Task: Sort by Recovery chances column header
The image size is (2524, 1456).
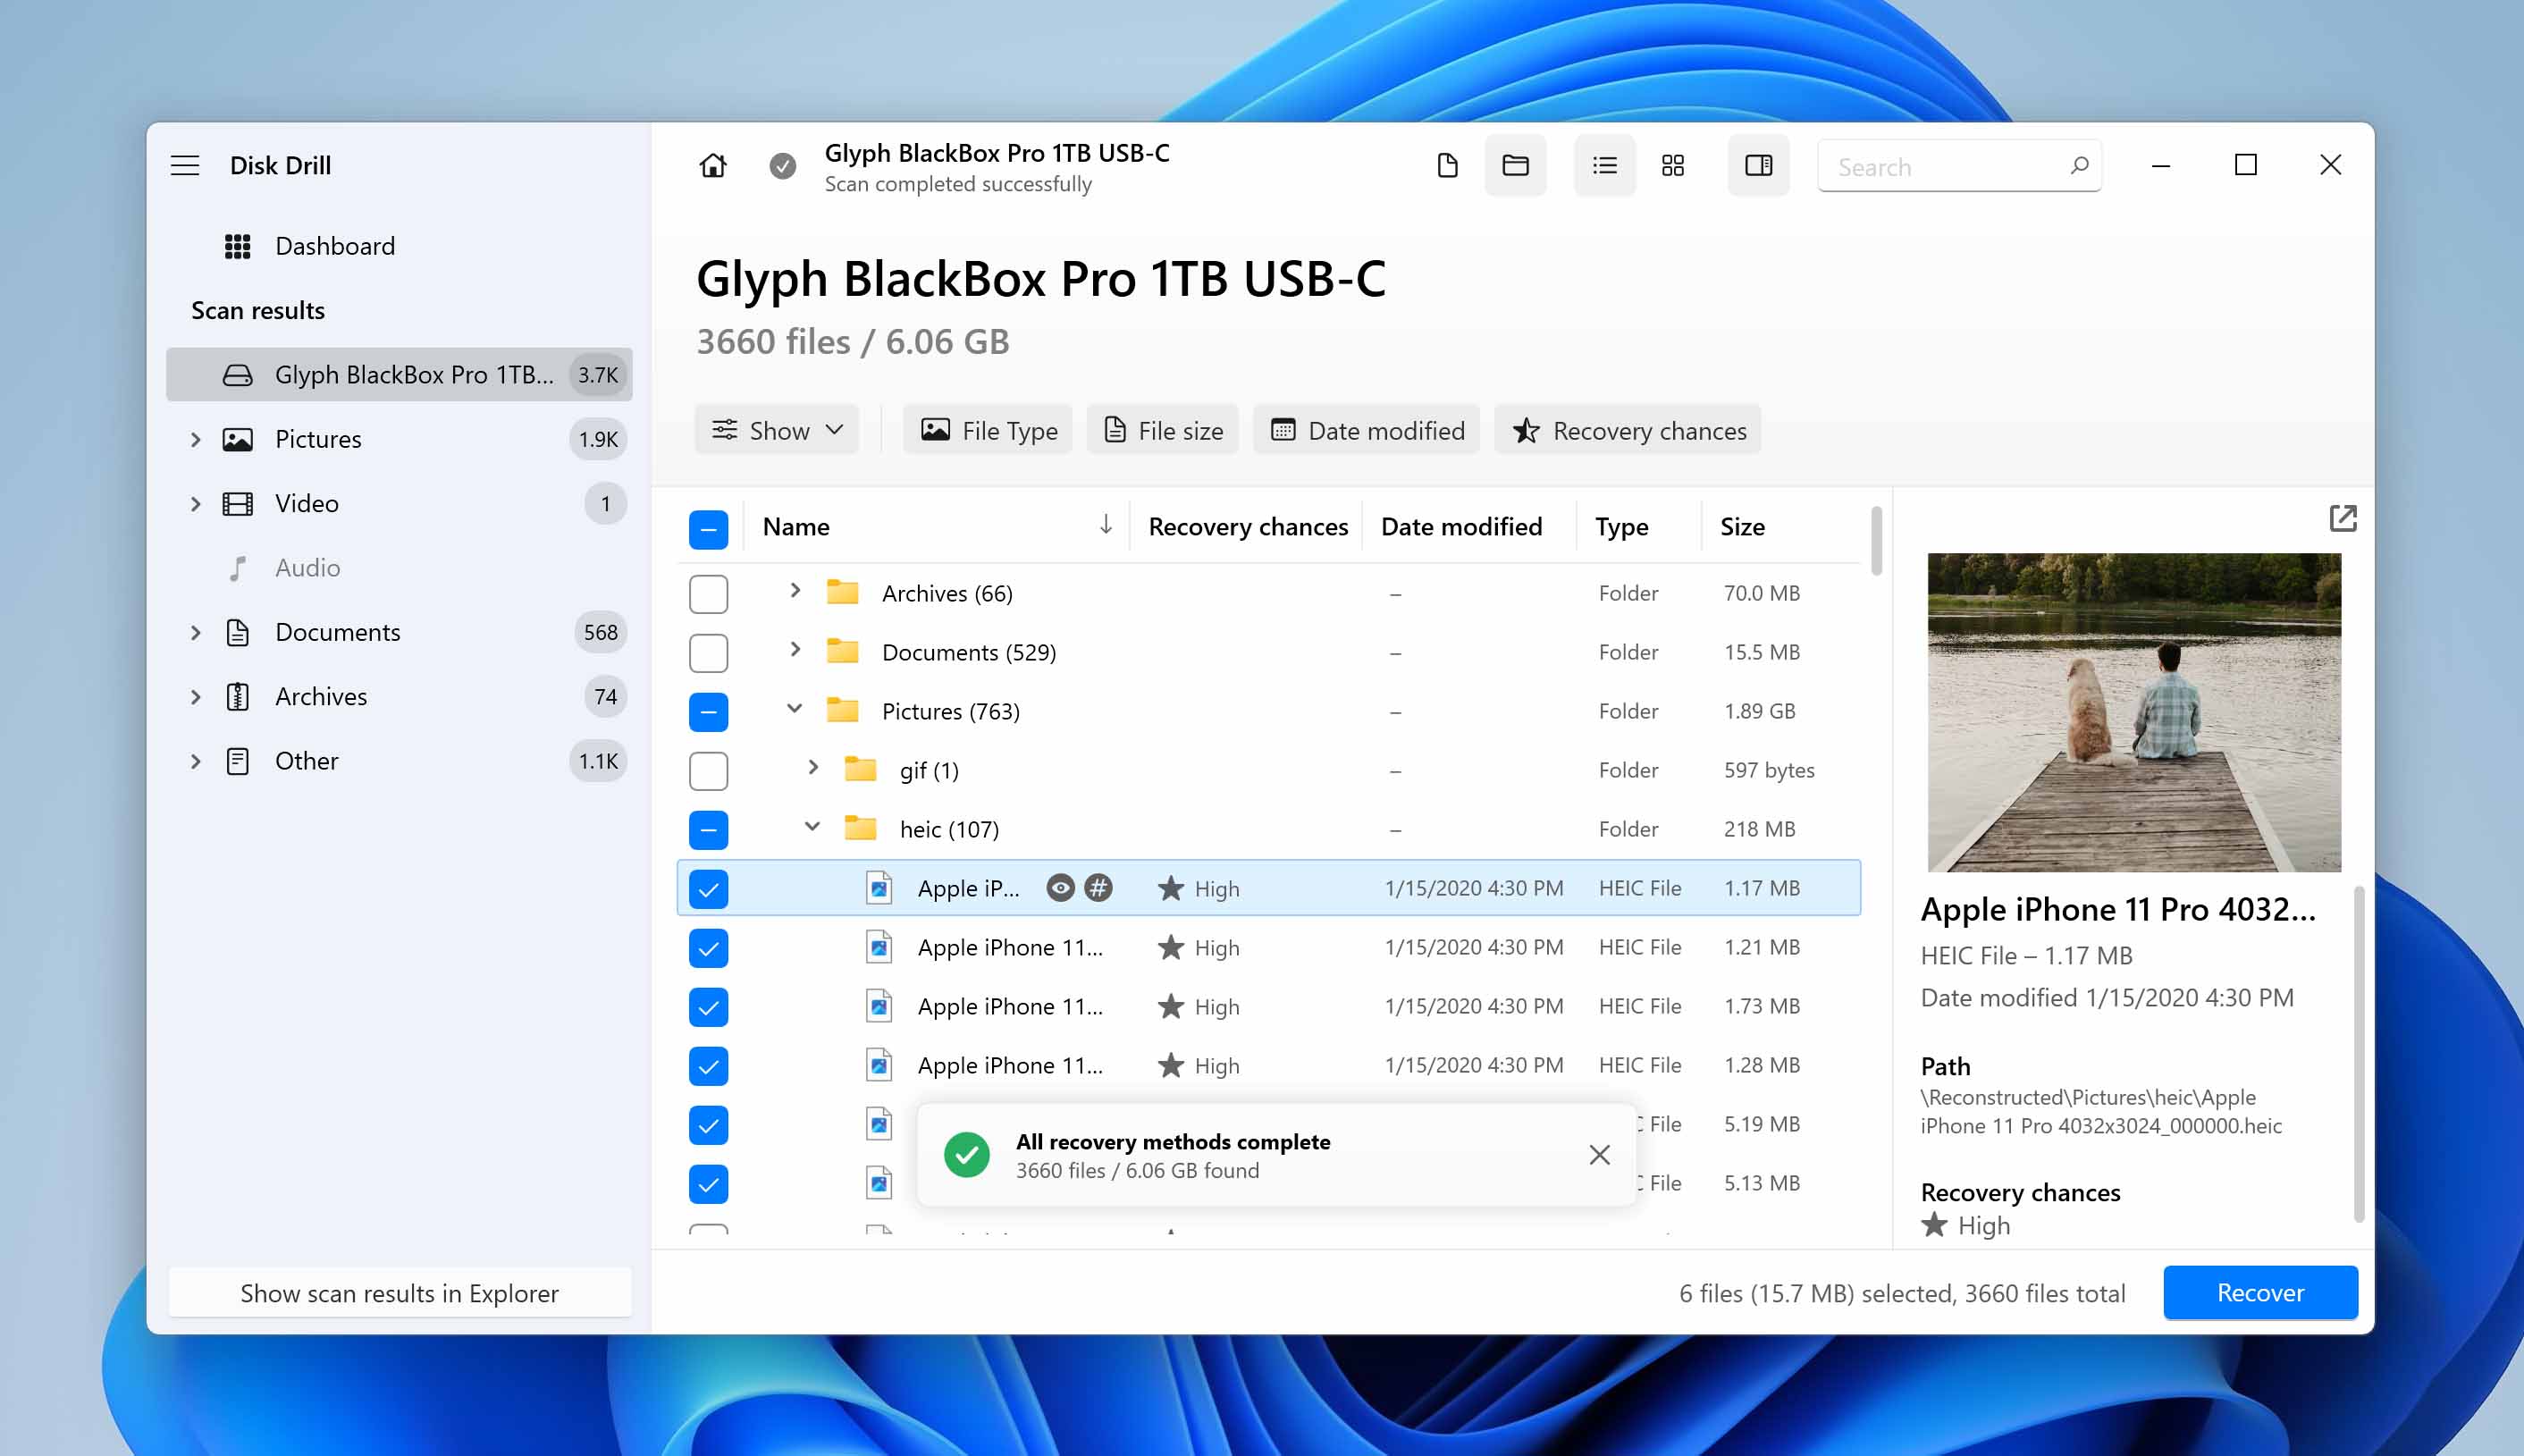Action: point(1247,526)
